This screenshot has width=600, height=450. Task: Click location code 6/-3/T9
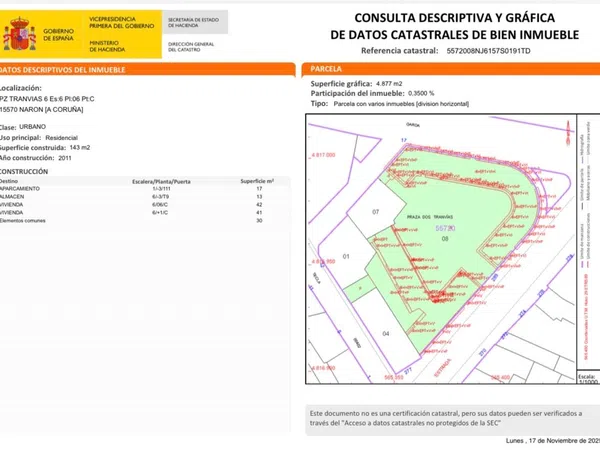[160, 197]
